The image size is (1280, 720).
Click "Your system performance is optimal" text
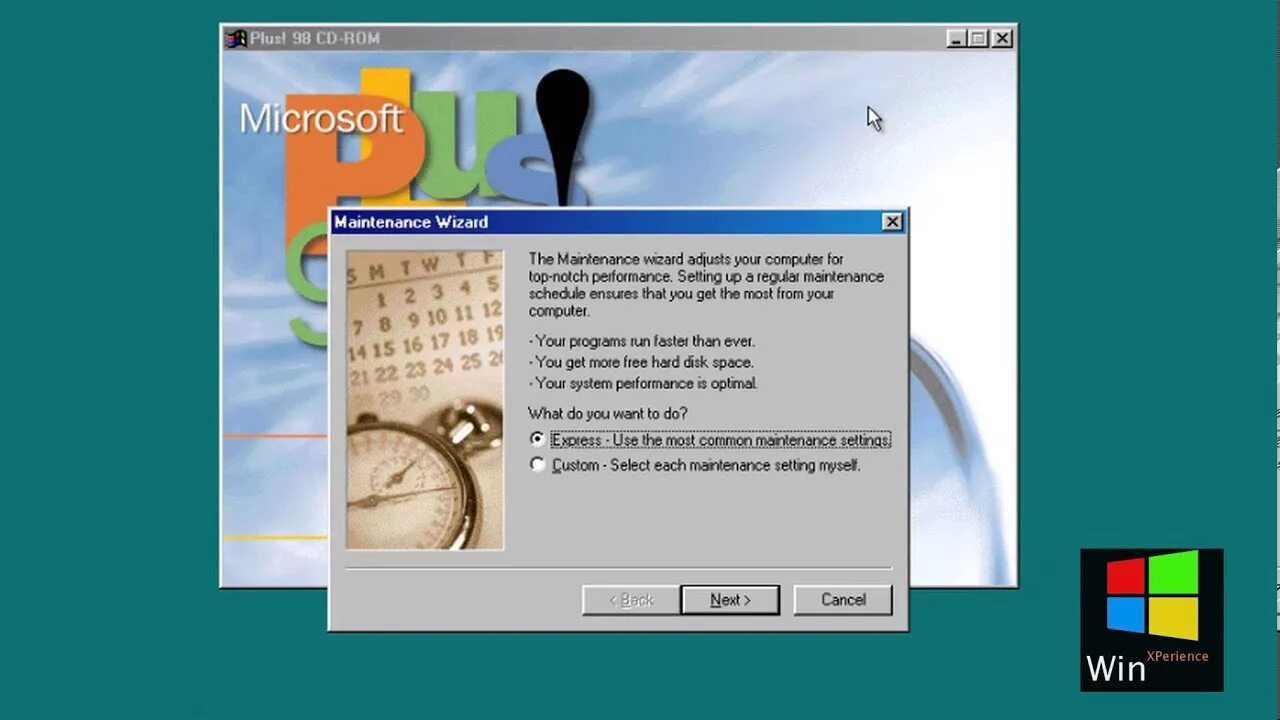pyautogui.click(x=643, y=383)
